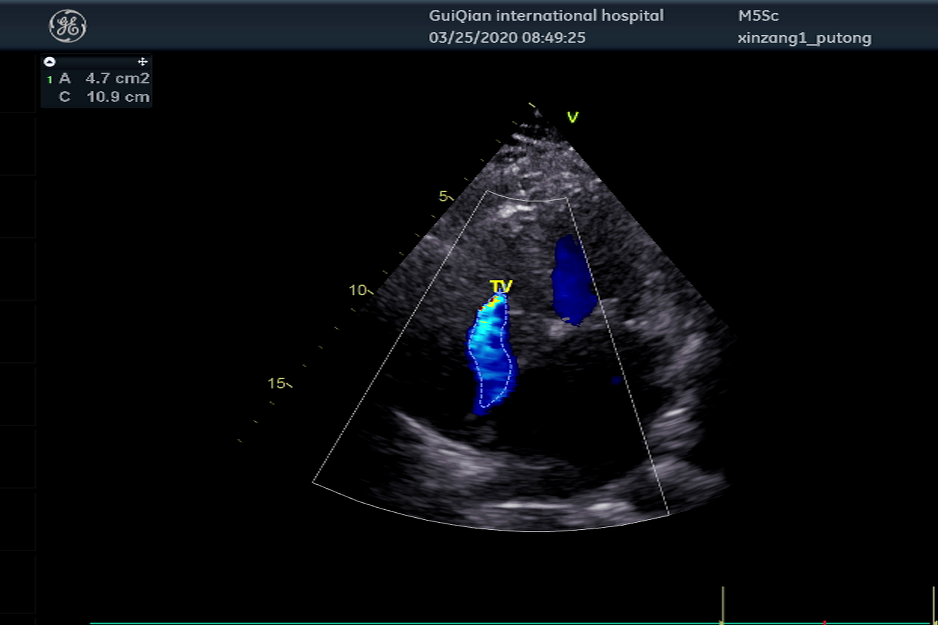This screenshot has width=938, height=625.
Task: Click the depth scale 10 marker
Action: pos(359,290)
